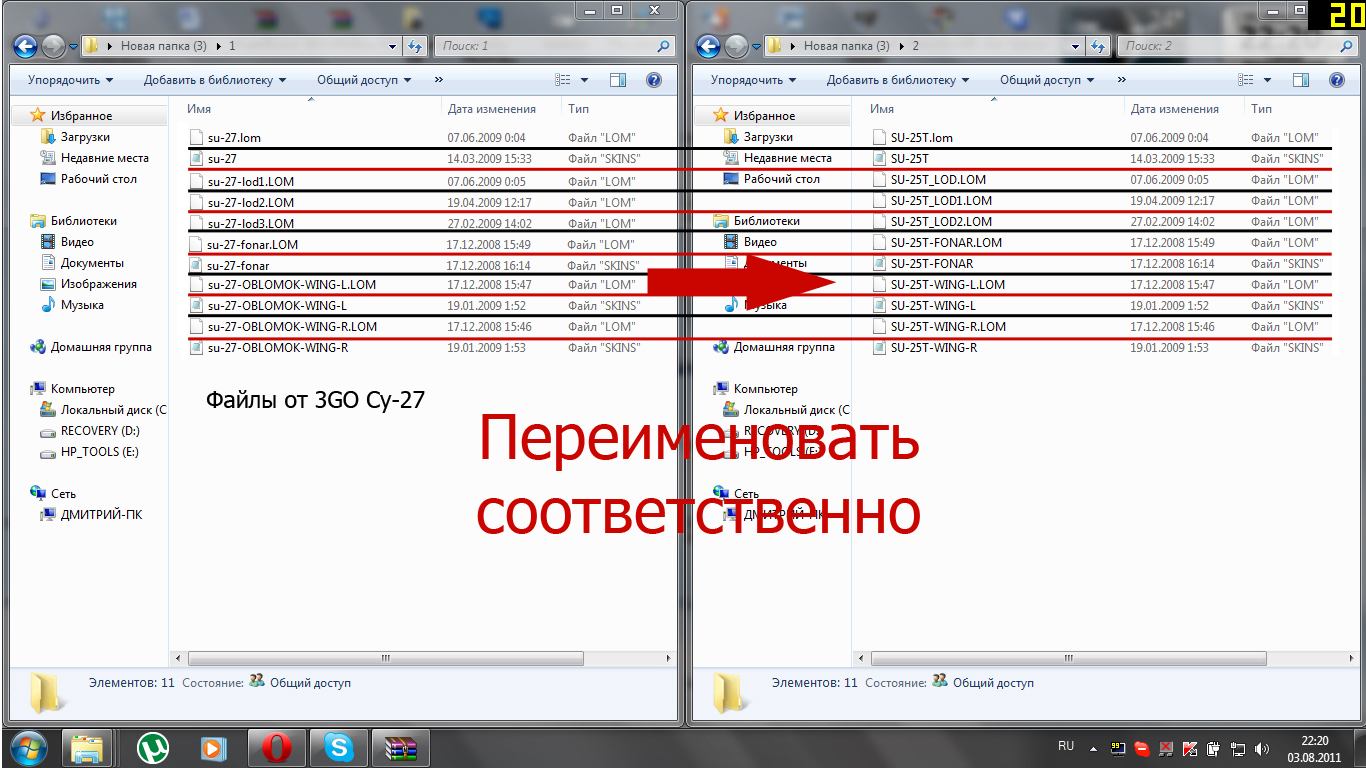Refresh the left window folder view
The image size is (1366, 768).
coord(417,46)
